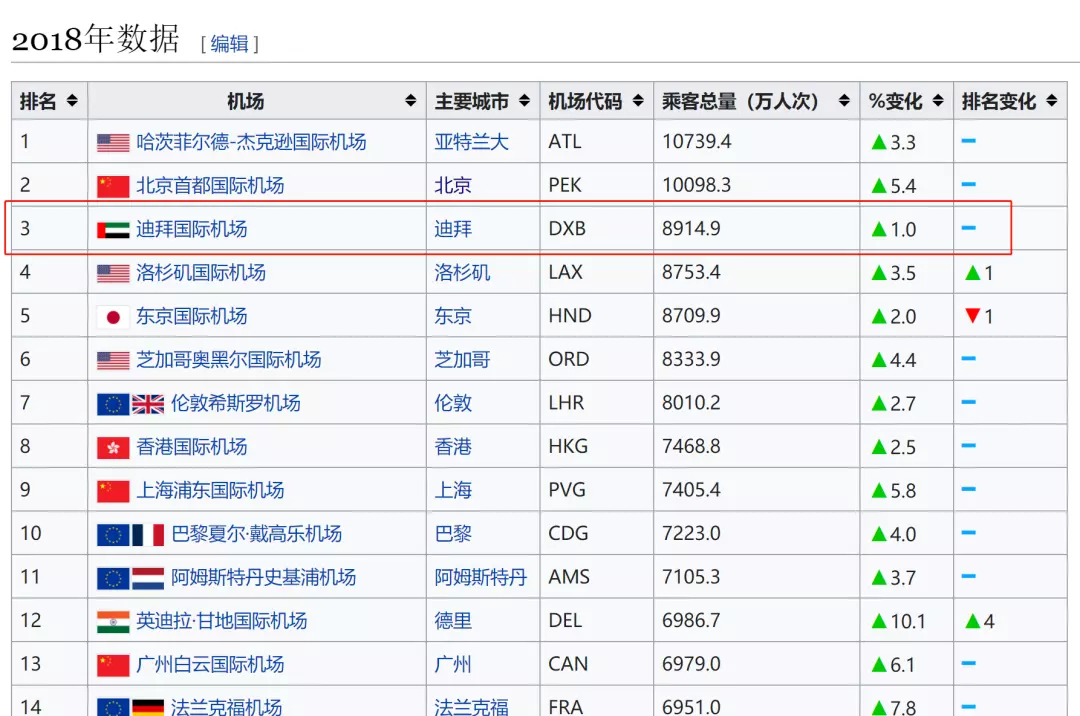Open city link 迪拜

[x=453, y=229]
